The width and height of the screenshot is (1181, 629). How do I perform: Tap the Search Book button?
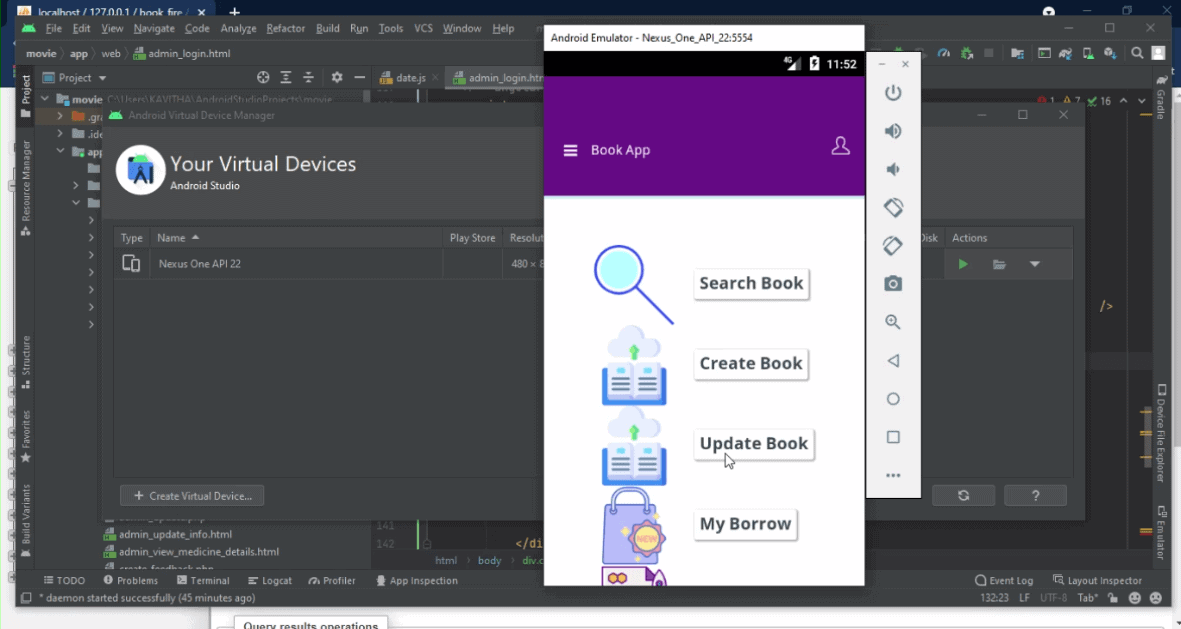pyautogui.click(x=751, y=284)
